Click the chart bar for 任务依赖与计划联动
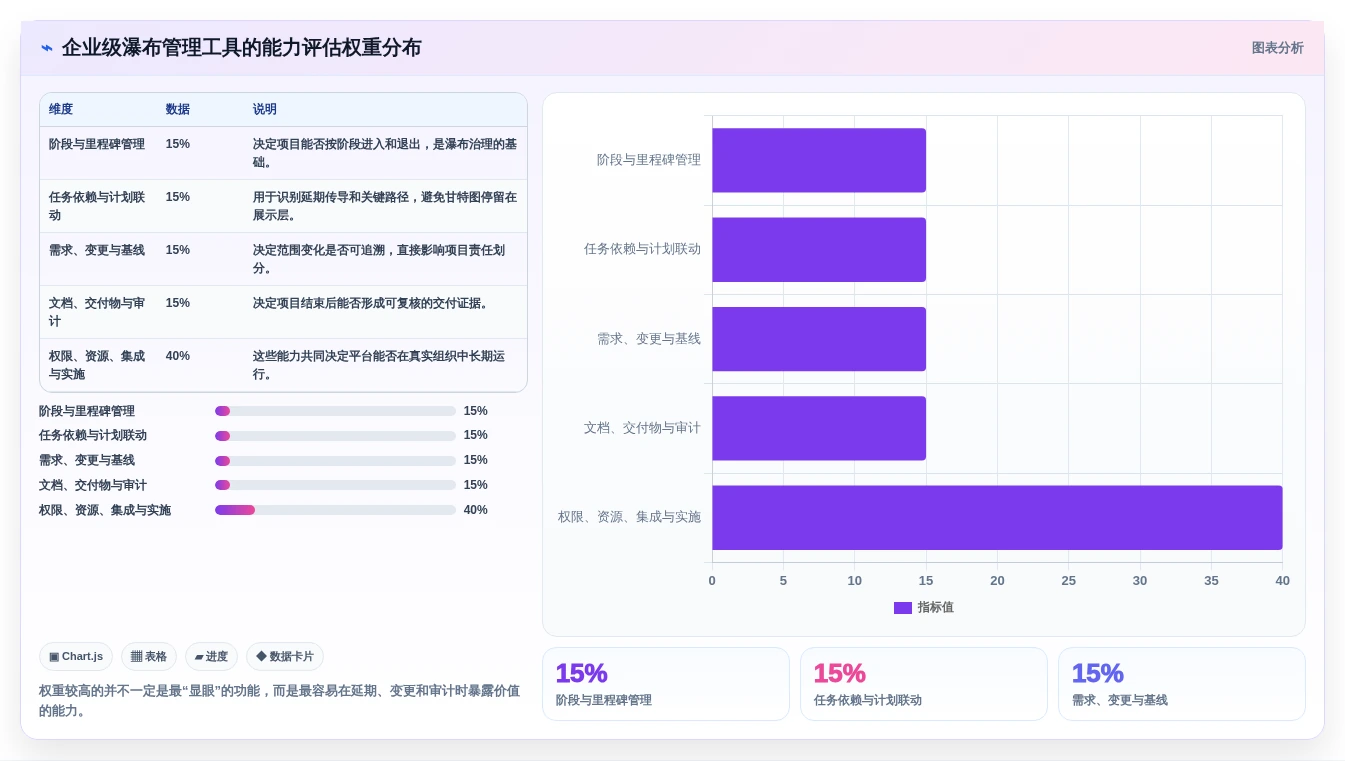 pyautogui.click(x=819, y=249)
